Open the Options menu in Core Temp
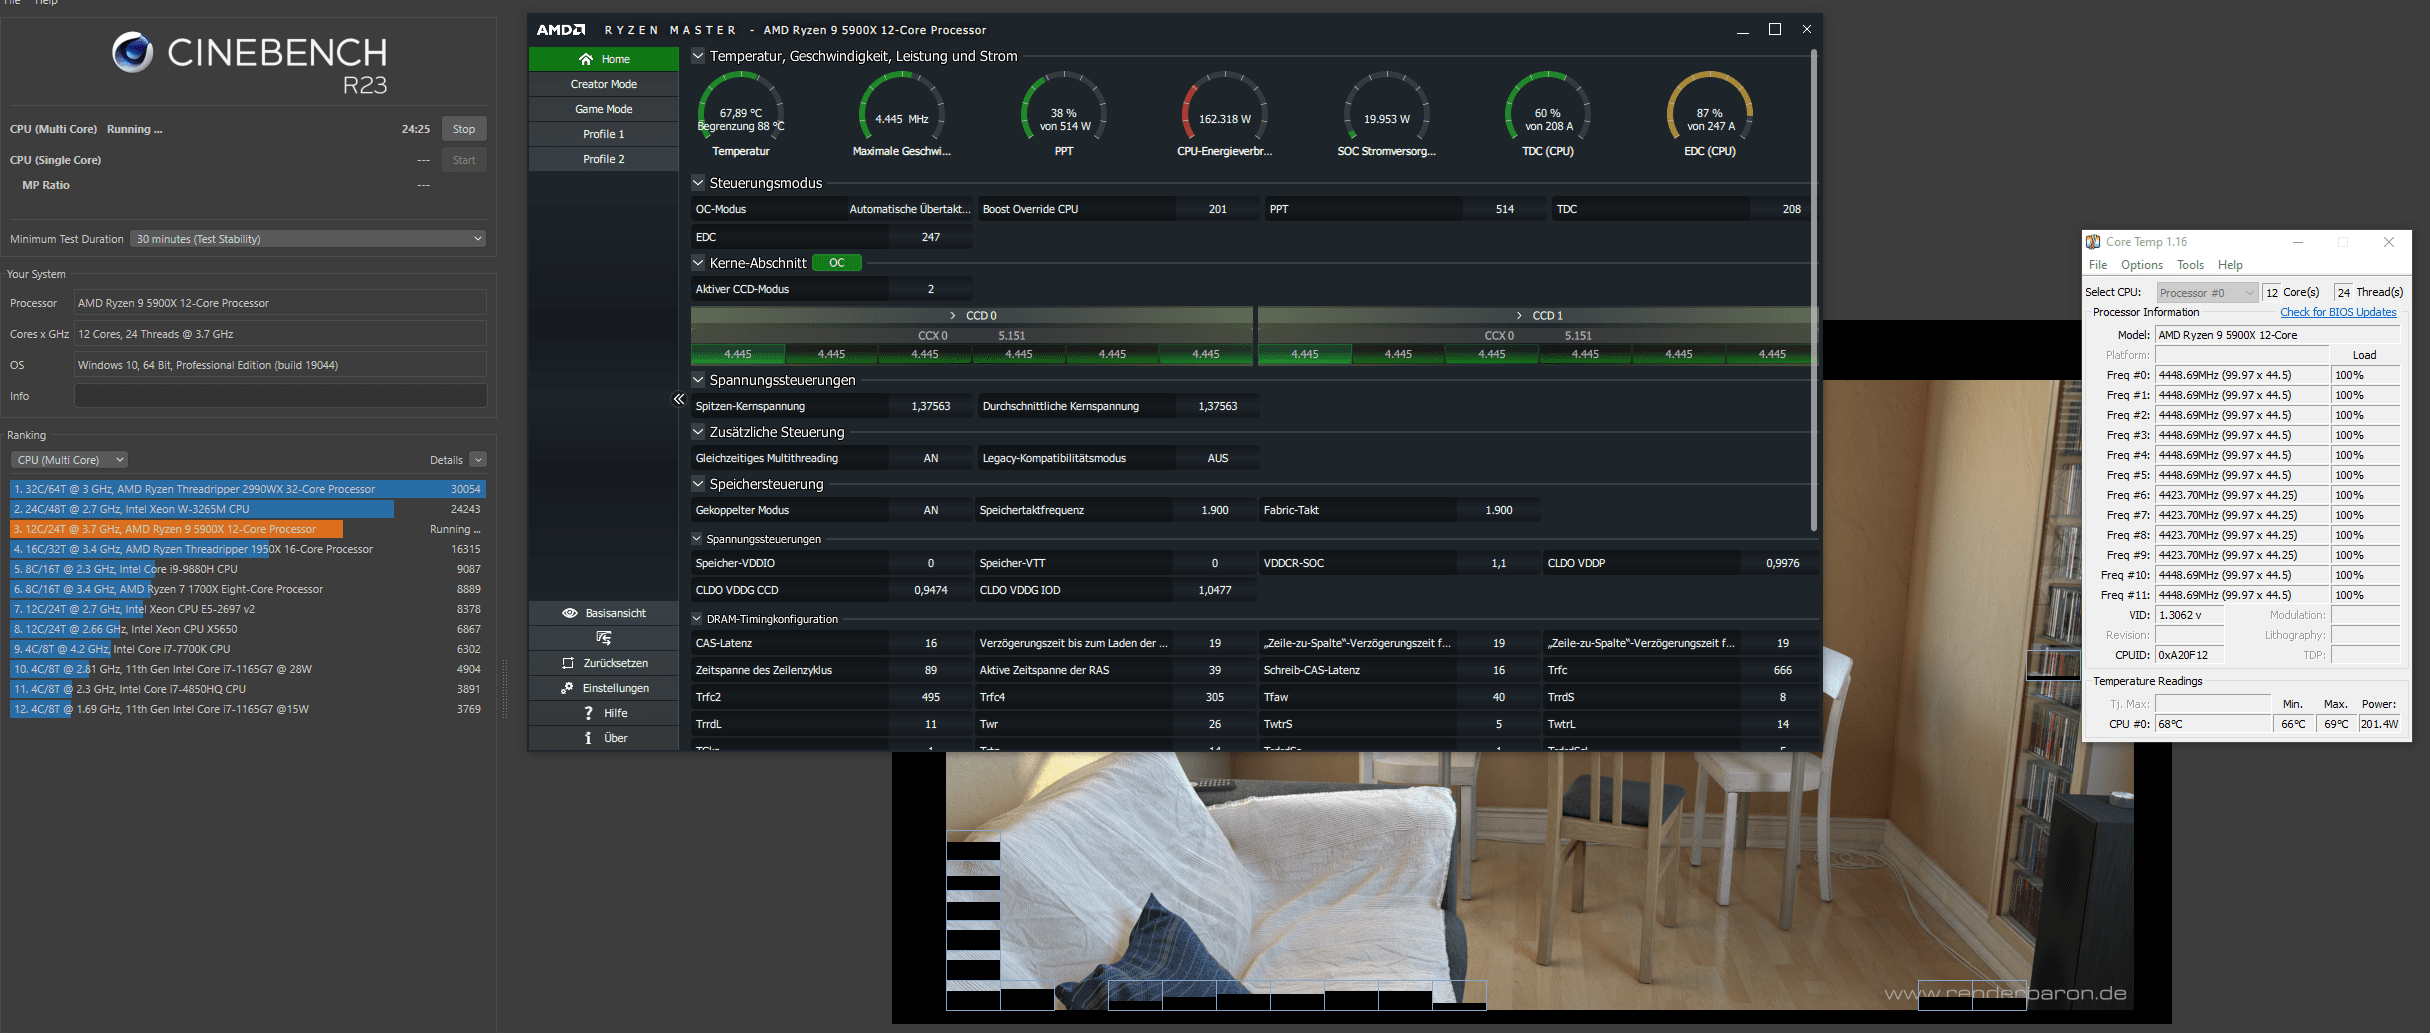2430x1033 pixels. pyautogui.click(x=2142, y=265)
